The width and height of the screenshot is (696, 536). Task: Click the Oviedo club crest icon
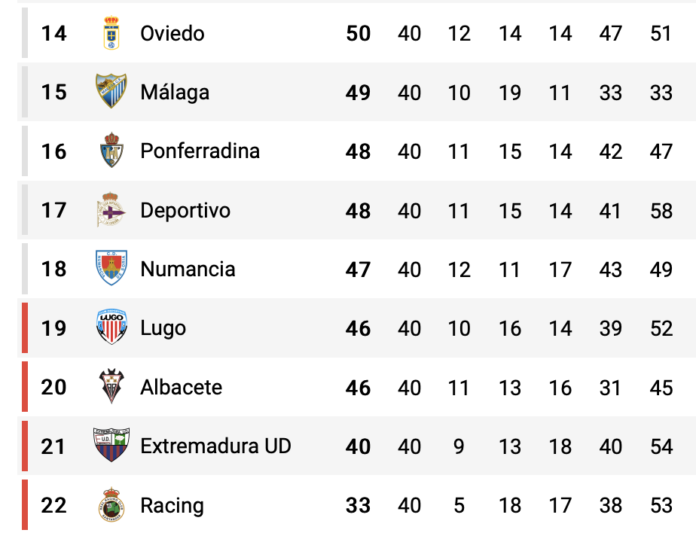click(111, 33)
